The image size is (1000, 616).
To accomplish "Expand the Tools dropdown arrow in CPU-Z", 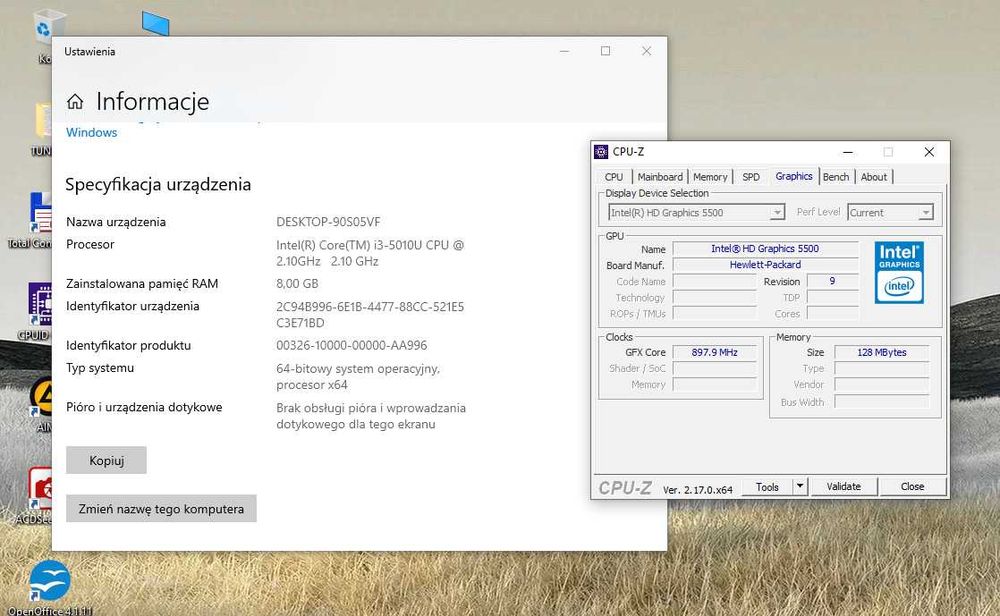I will tap(800, 486).
